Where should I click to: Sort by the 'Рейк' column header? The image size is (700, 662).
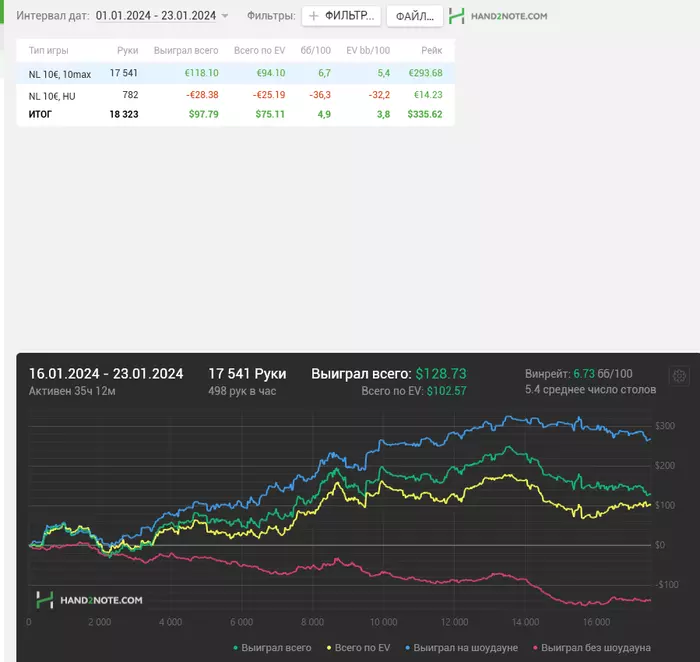(x=432, y=50)
